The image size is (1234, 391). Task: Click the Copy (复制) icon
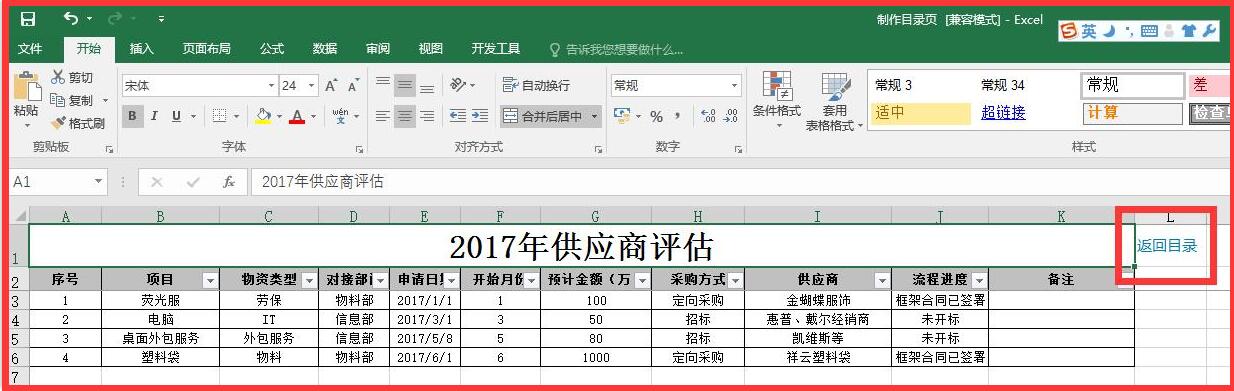point(58,100)
